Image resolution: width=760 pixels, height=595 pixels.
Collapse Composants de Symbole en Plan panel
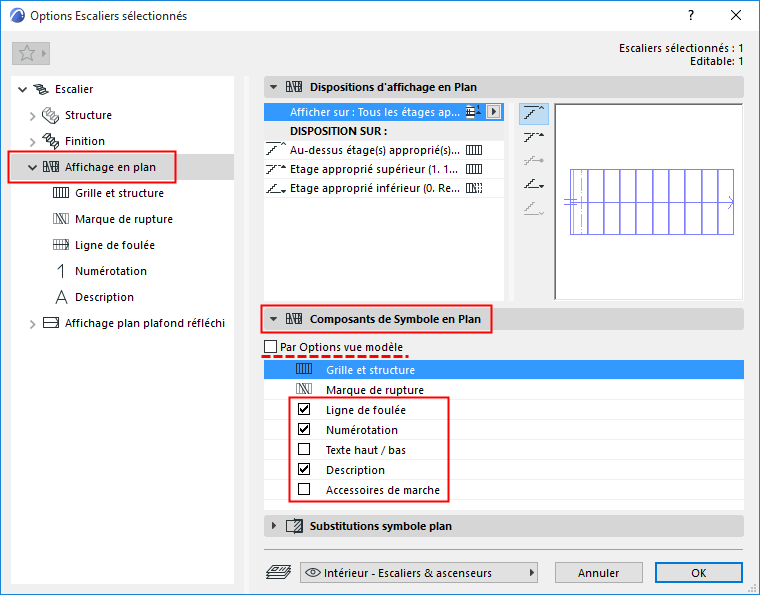point(273,319)
